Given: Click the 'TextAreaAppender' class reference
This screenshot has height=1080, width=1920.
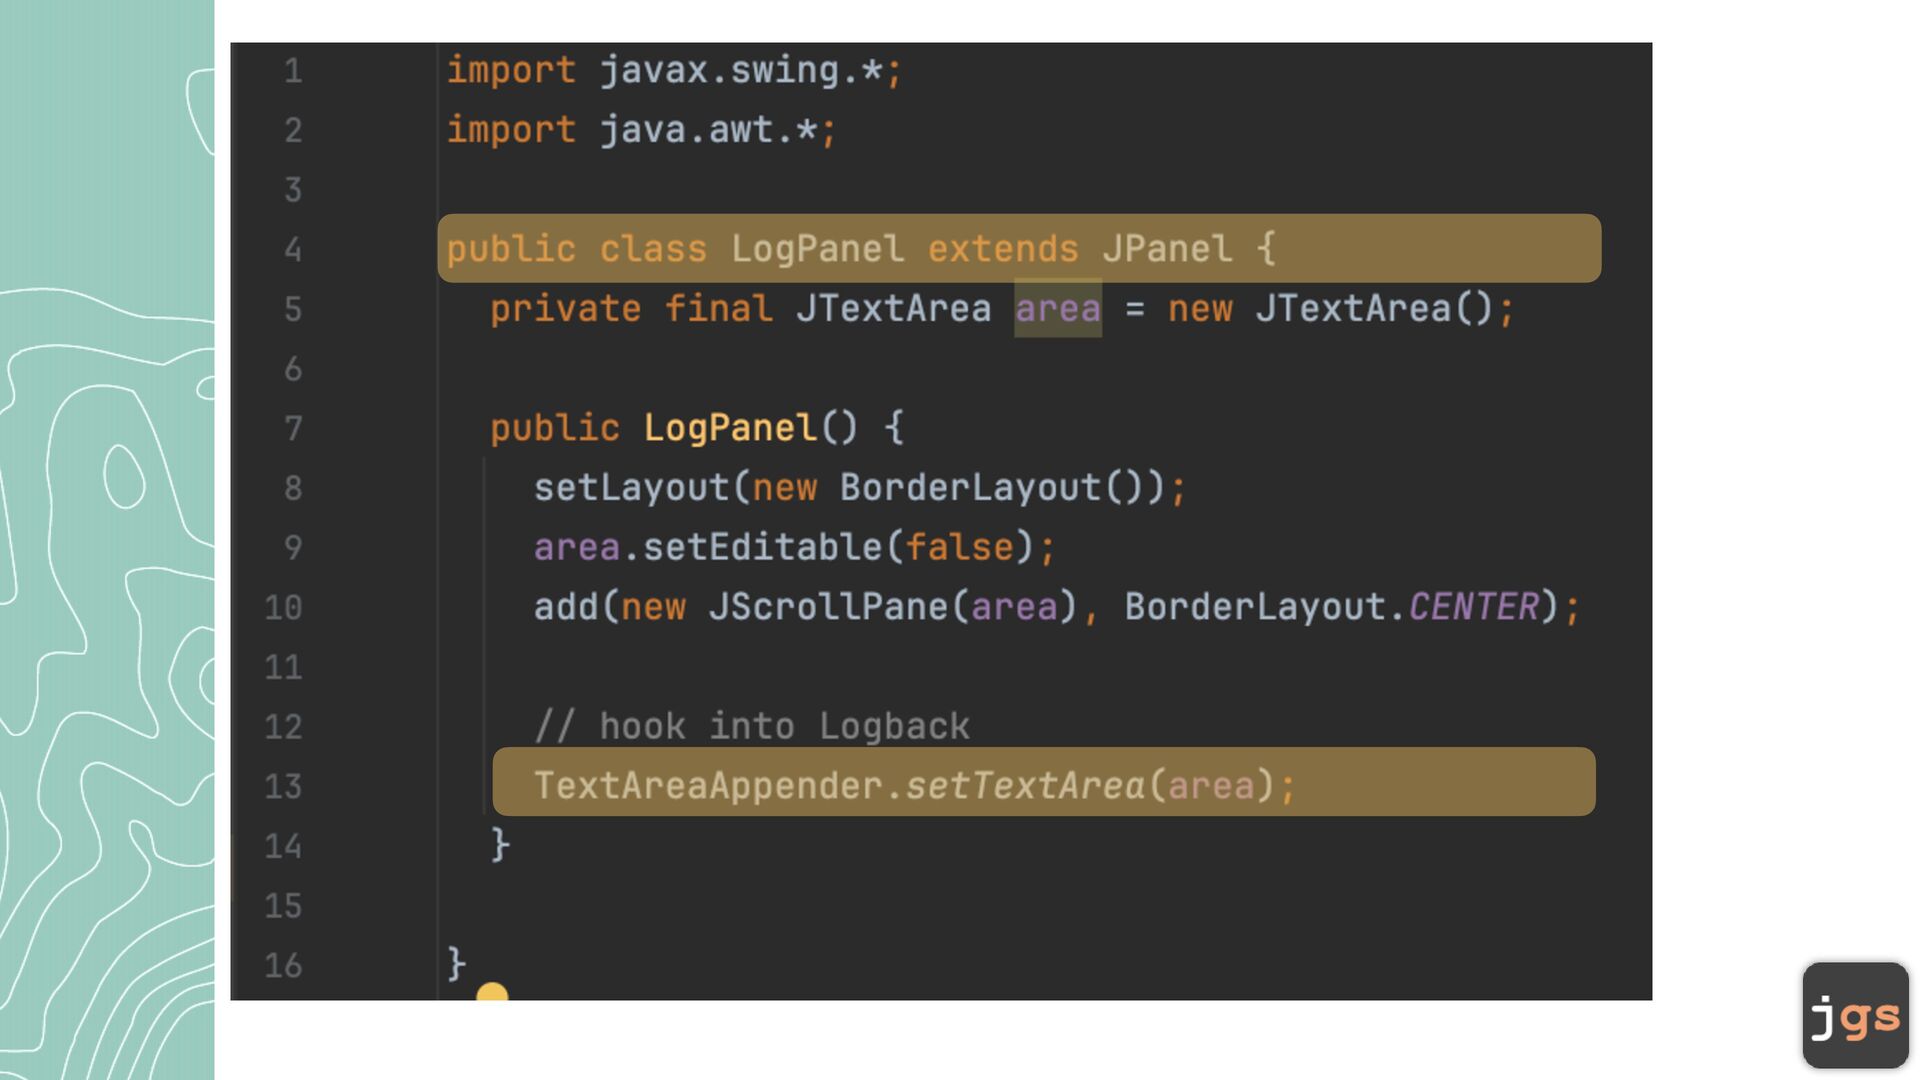Looking at the screenshot, I should 708,786.
